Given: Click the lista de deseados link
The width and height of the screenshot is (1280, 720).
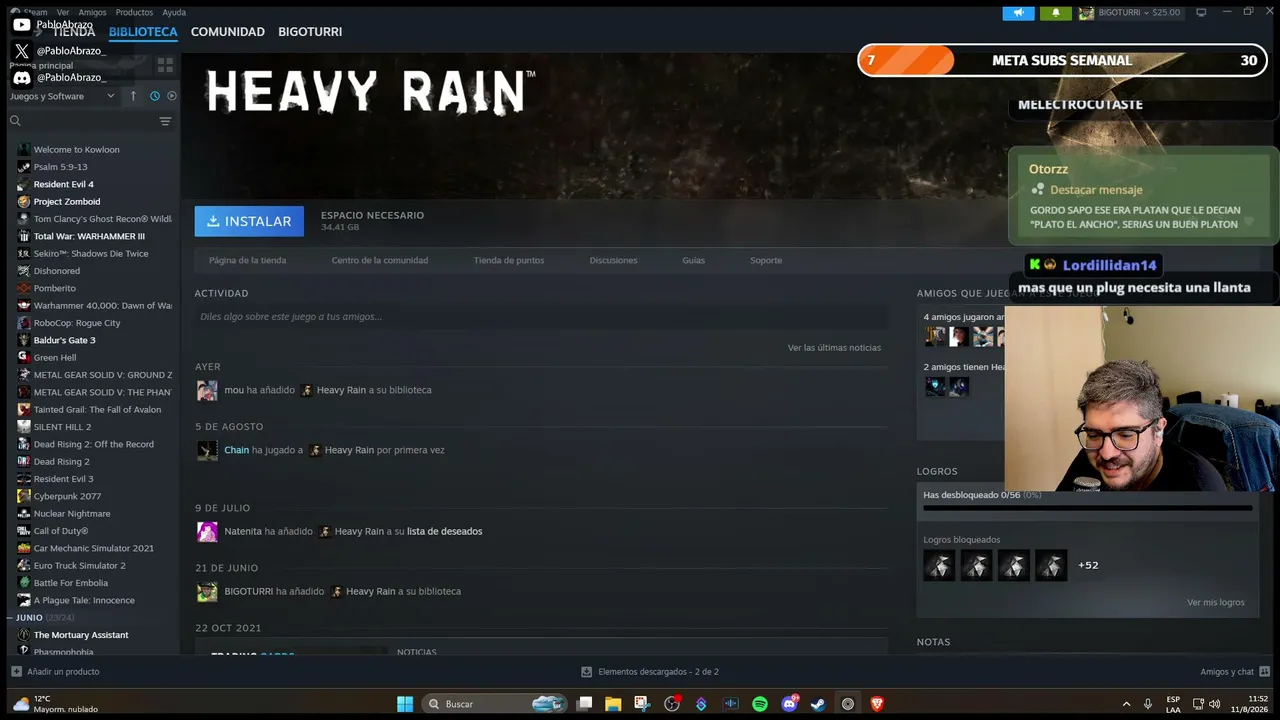Looking at the screenshot, I should (x=445, y=532).
